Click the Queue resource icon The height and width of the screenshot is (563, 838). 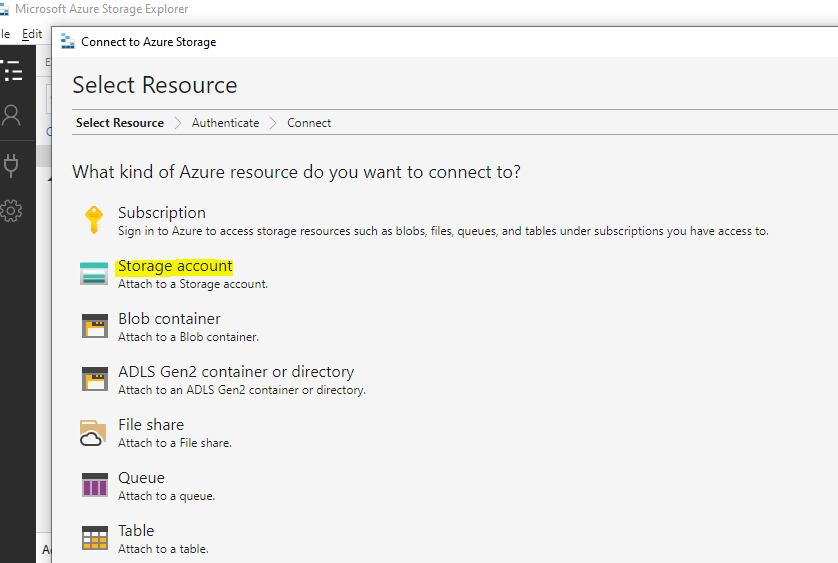[94, 486]
